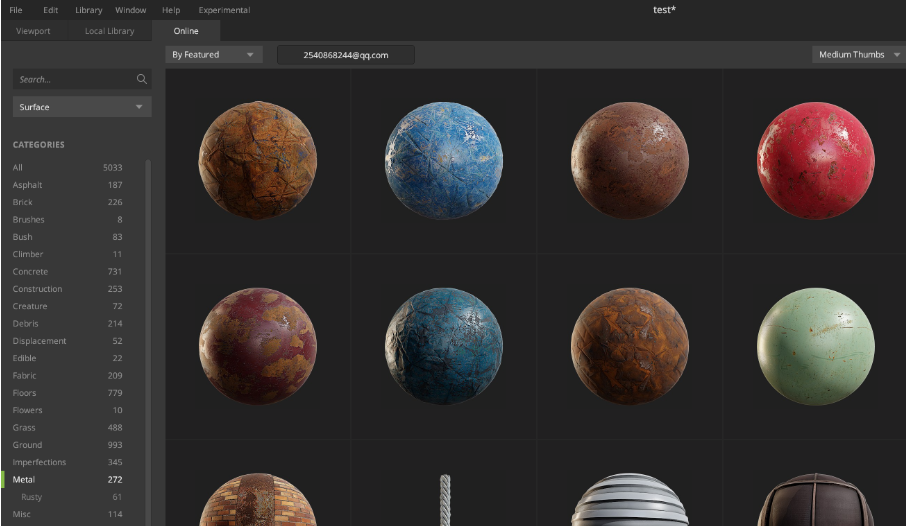Select the orange wrinkled rust sphere in the second row
The height and width of the screenshot is (526, 906).
[x=630, y=346]
